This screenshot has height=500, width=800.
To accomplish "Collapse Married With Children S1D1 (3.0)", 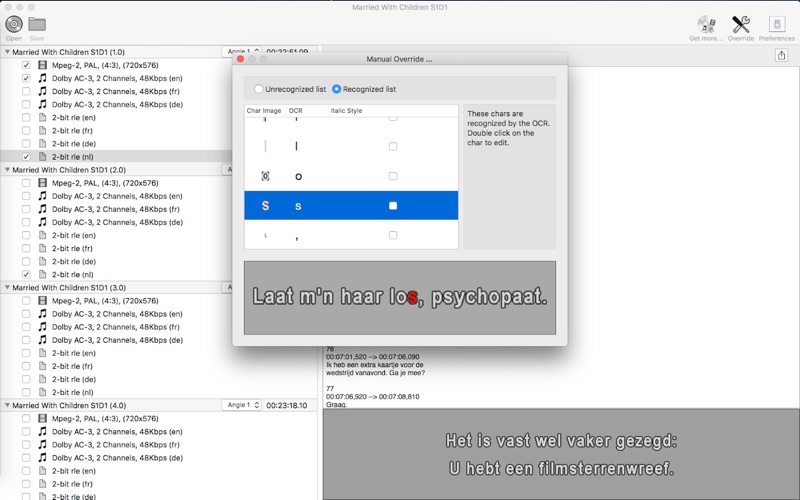I will point(7,288).
